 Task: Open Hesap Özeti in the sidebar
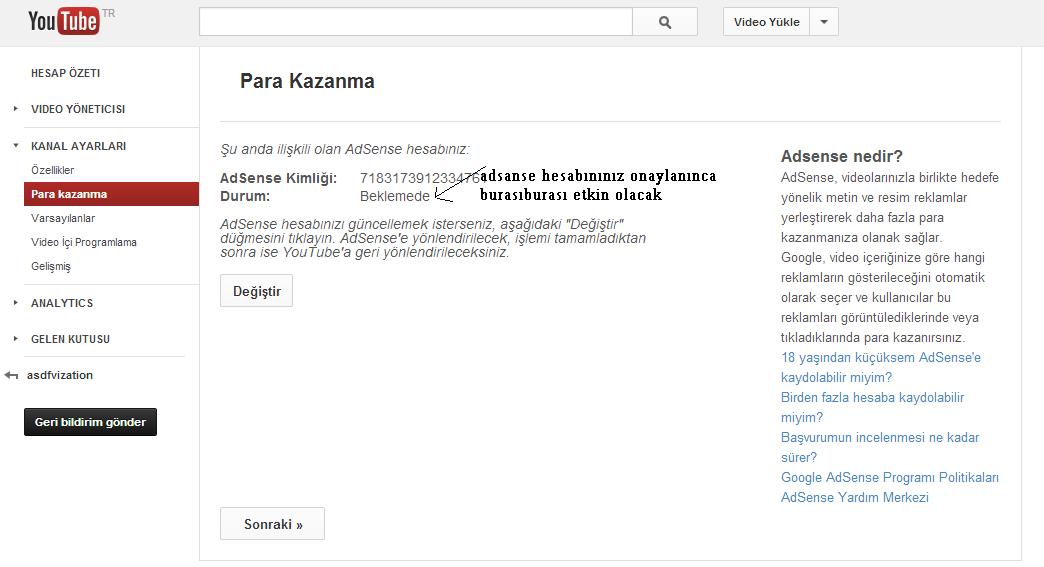pos(65,73)
